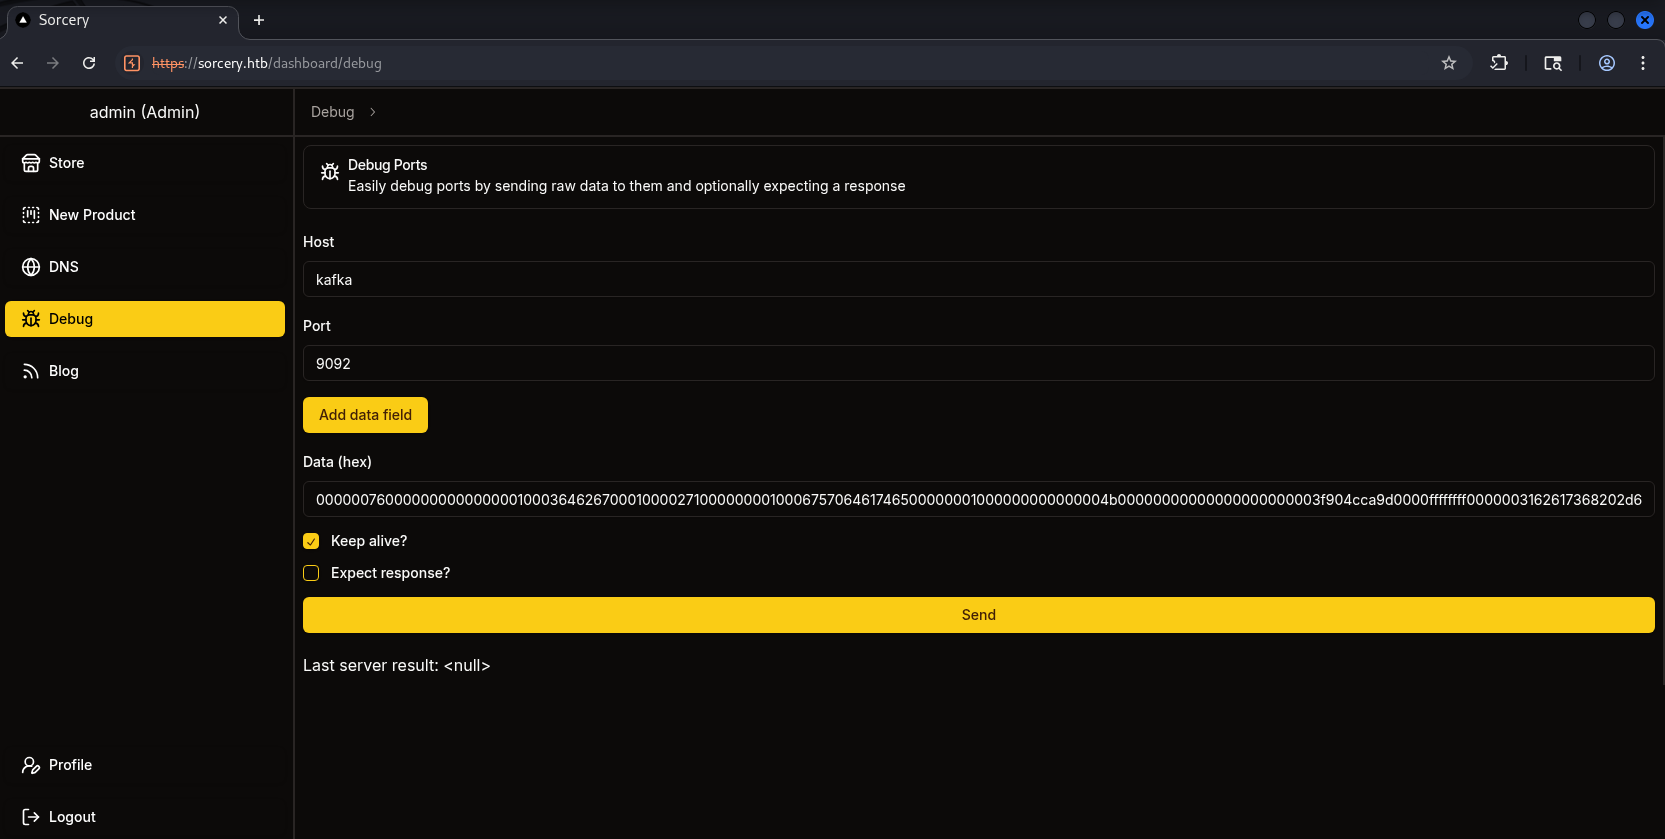This screenshot has height=839, width=1665.
Task: Open the browser extensions puzzle icon
Action: (x=1498, y=63)
